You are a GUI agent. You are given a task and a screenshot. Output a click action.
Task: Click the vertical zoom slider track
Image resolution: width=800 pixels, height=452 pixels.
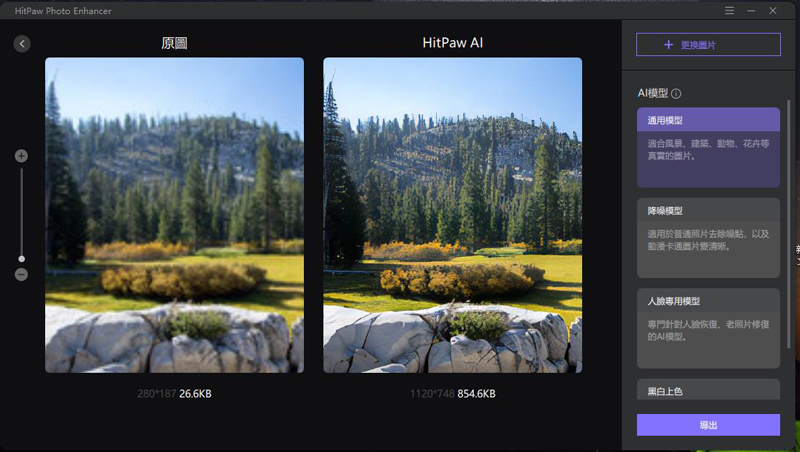[21, 212]
